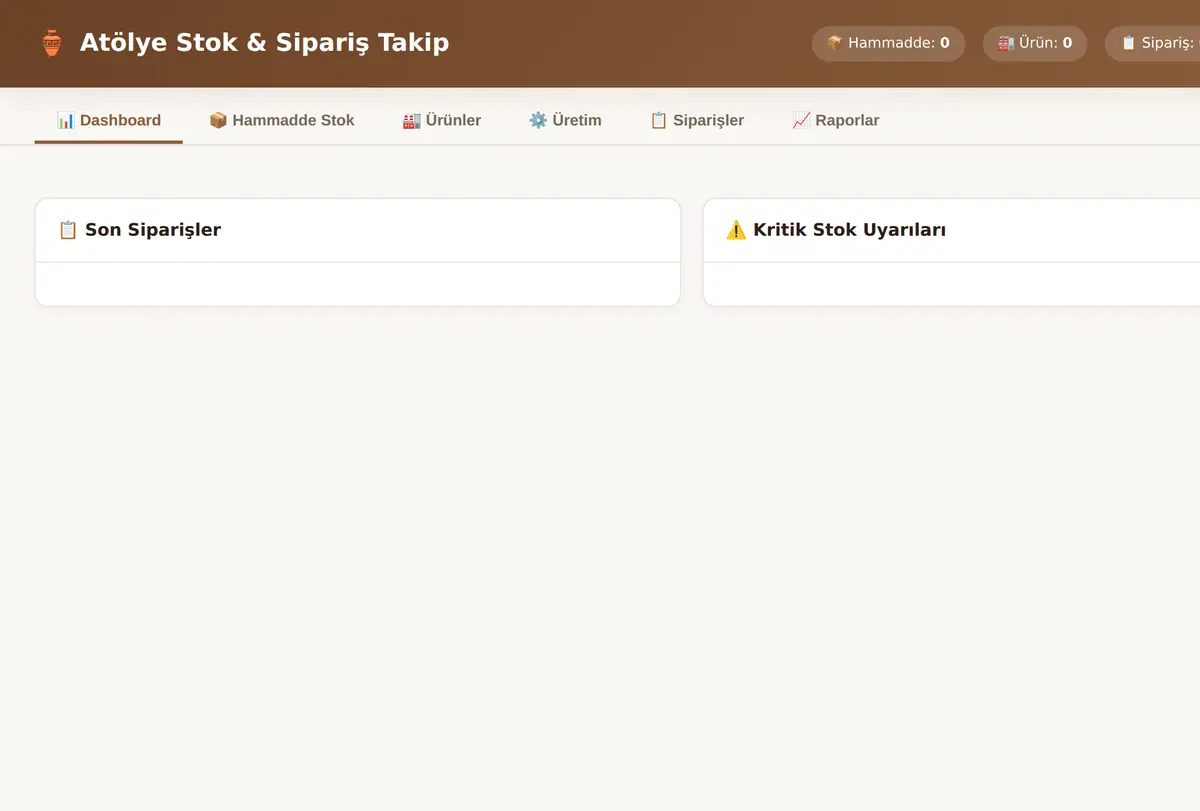Click the Sipariş counter badge in header
This screenshot has width=1200, height=811.
pos(1153,43)
